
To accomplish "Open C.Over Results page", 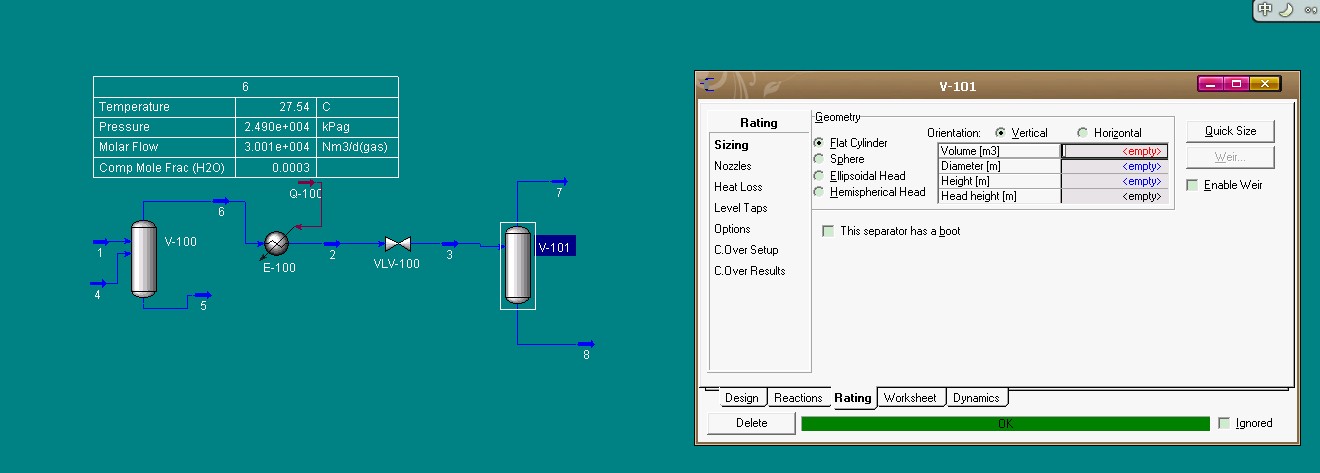I will [x=750, y=271].
